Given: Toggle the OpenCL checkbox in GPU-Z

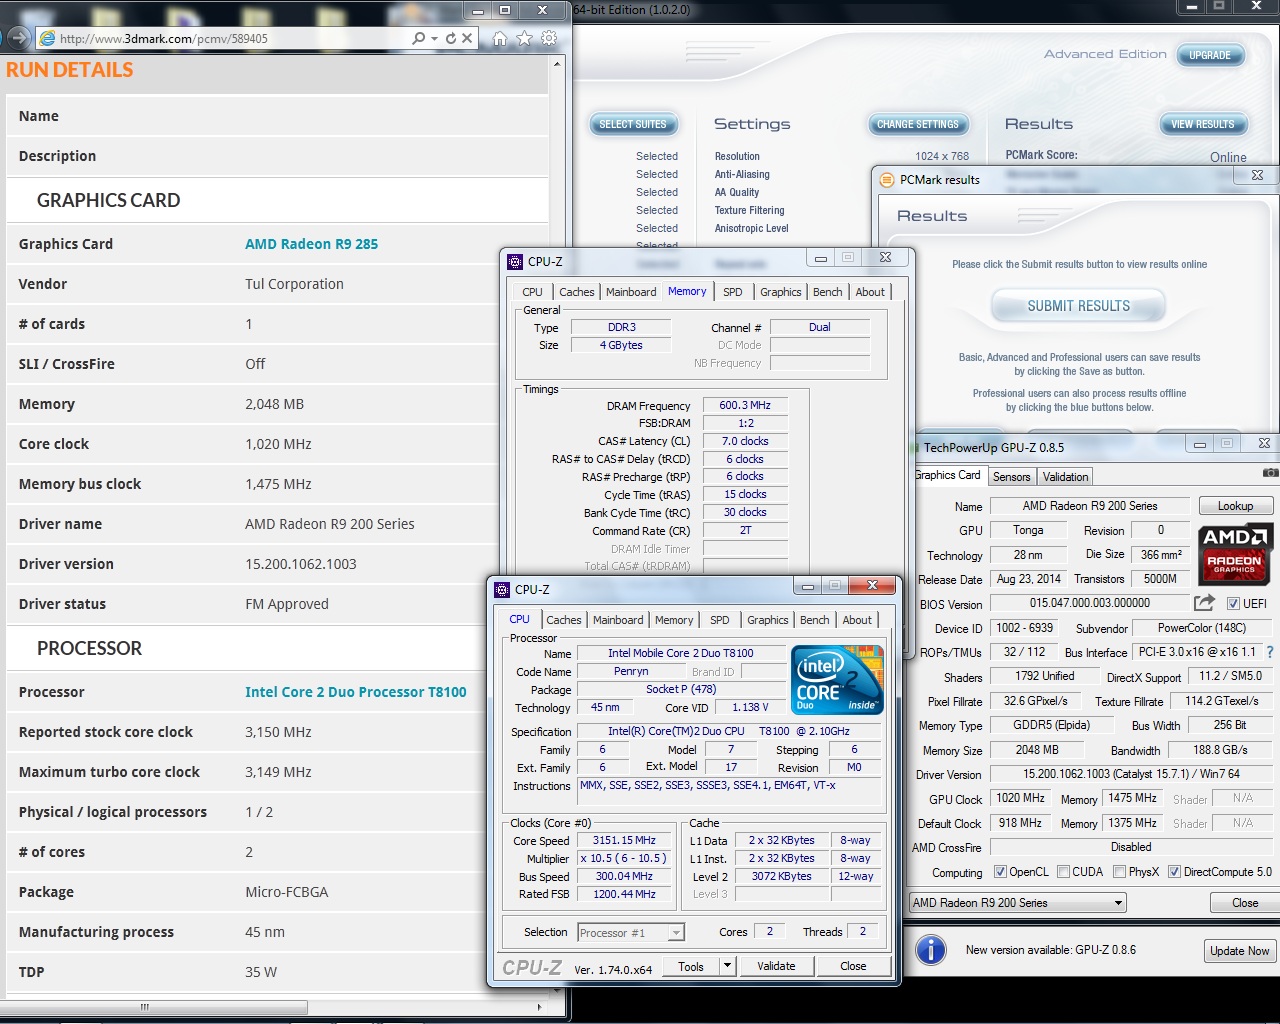Looking at the screenshot, I should click(1000, 872).
